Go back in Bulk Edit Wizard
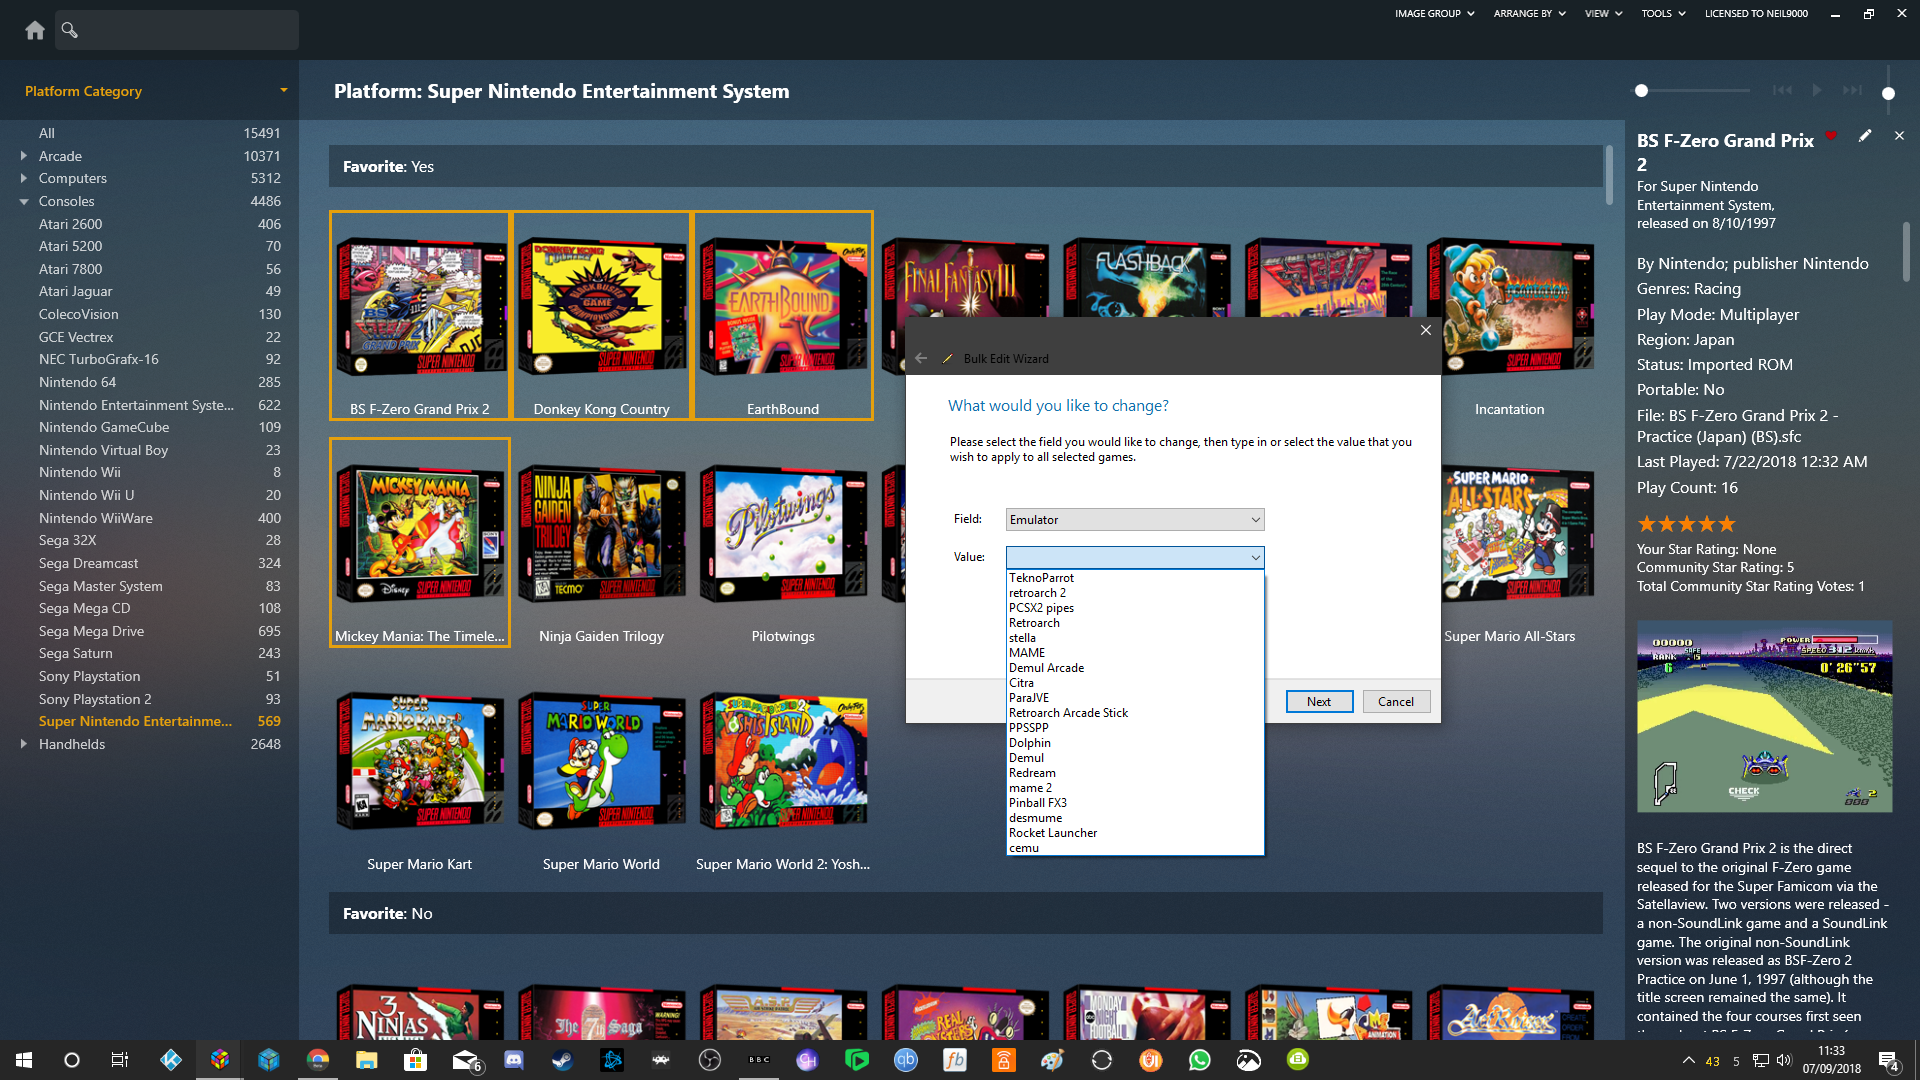 click(921, 358)
